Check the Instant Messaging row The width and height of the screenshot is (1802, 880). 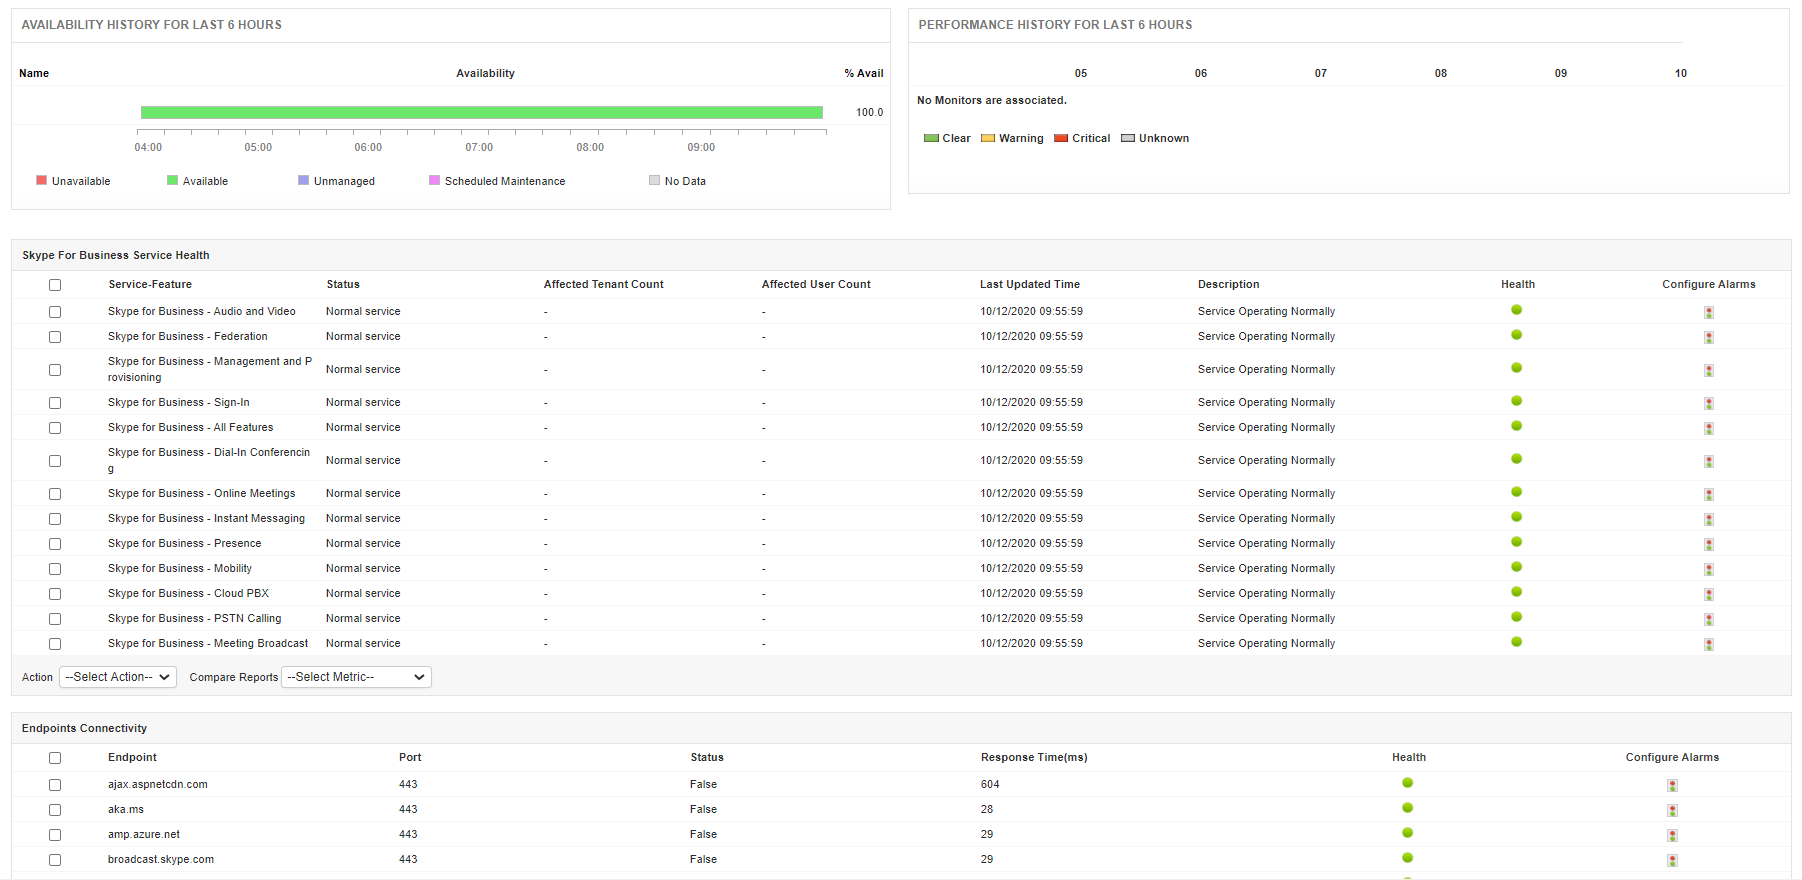(55, 519)
